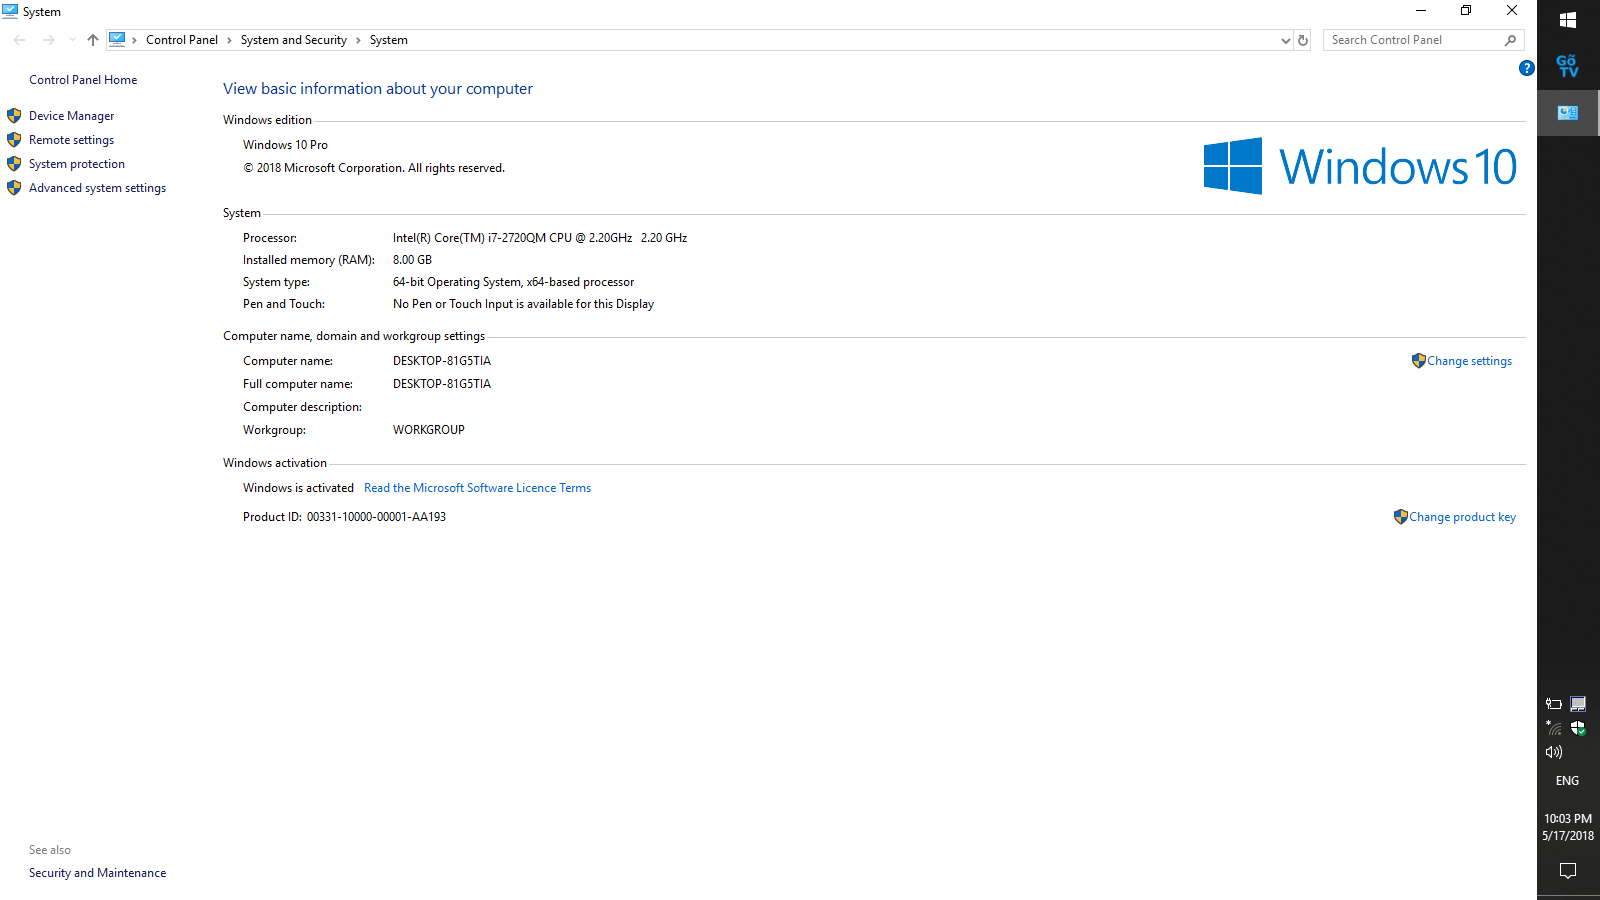The height and width of the screenshot is (900, 1600).
Task: Click the battery power tray icon
Action: 1554,704
